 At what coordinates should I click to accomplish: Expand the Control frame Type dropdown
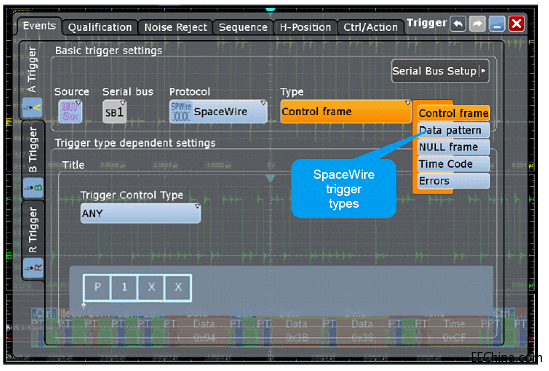pos(346,112)
